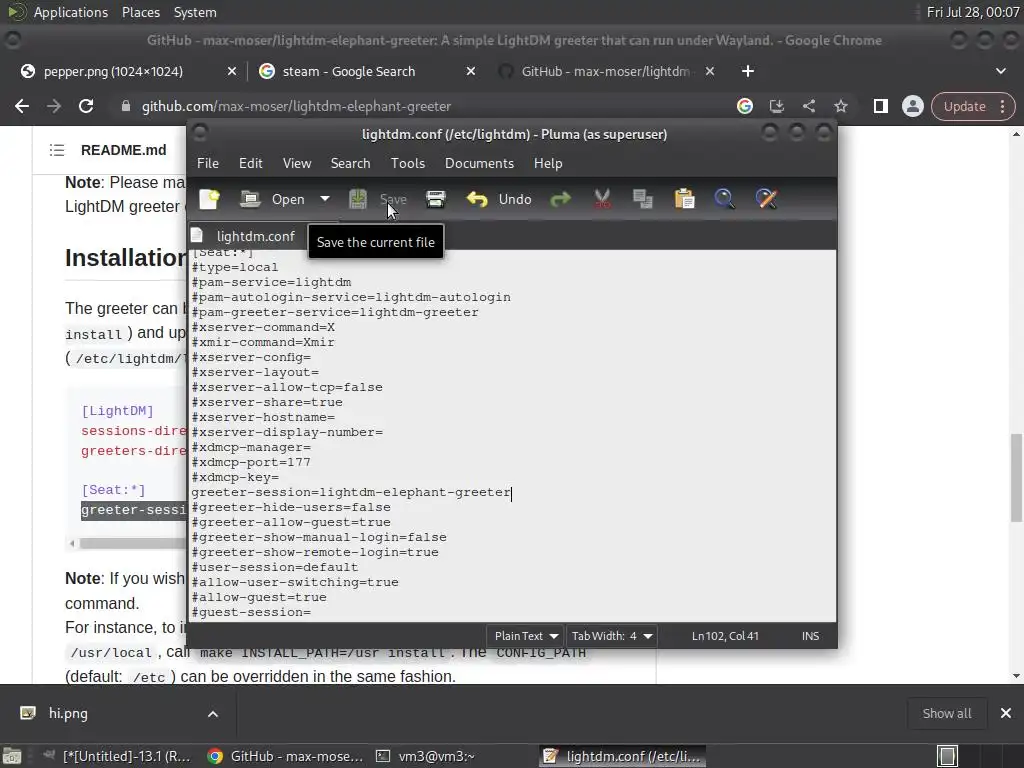The width and height of the screenshot is (1024, 768).
Task: Click the Cut scissors icon
Action: (x=601, y=199)
